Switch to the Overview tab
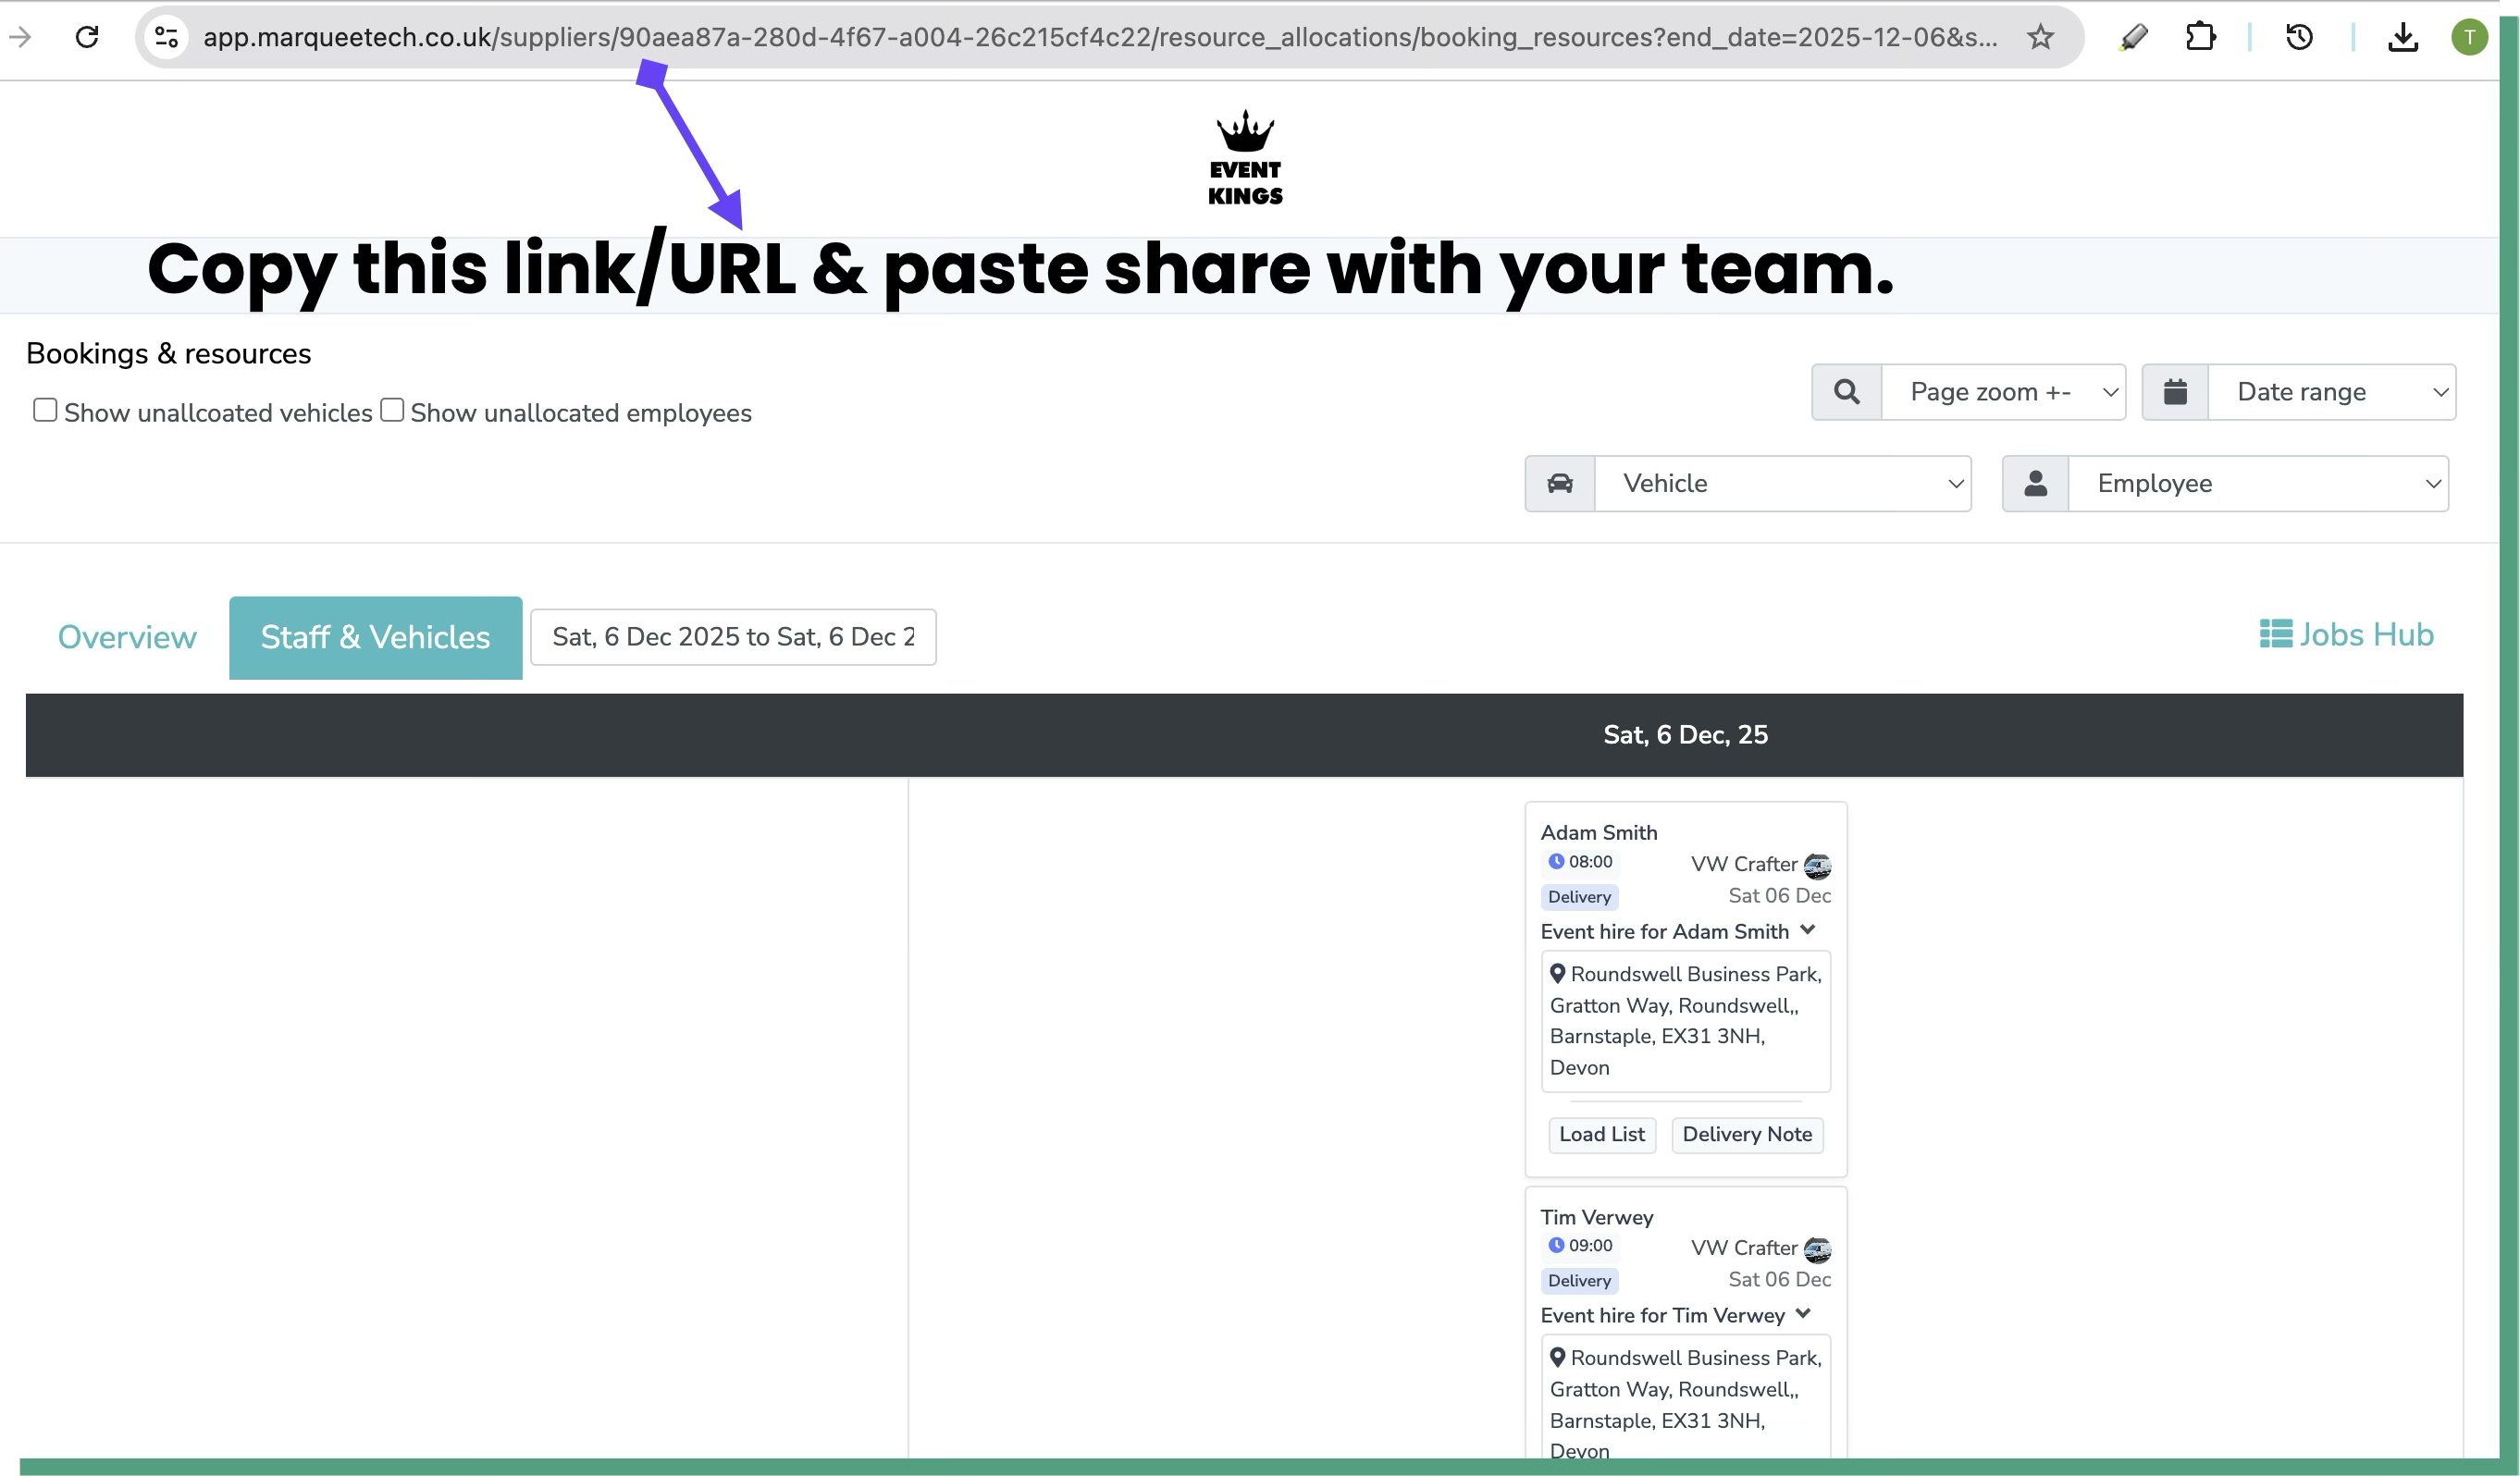This screenshot has width=2520, height=1476. click(127, 638)
